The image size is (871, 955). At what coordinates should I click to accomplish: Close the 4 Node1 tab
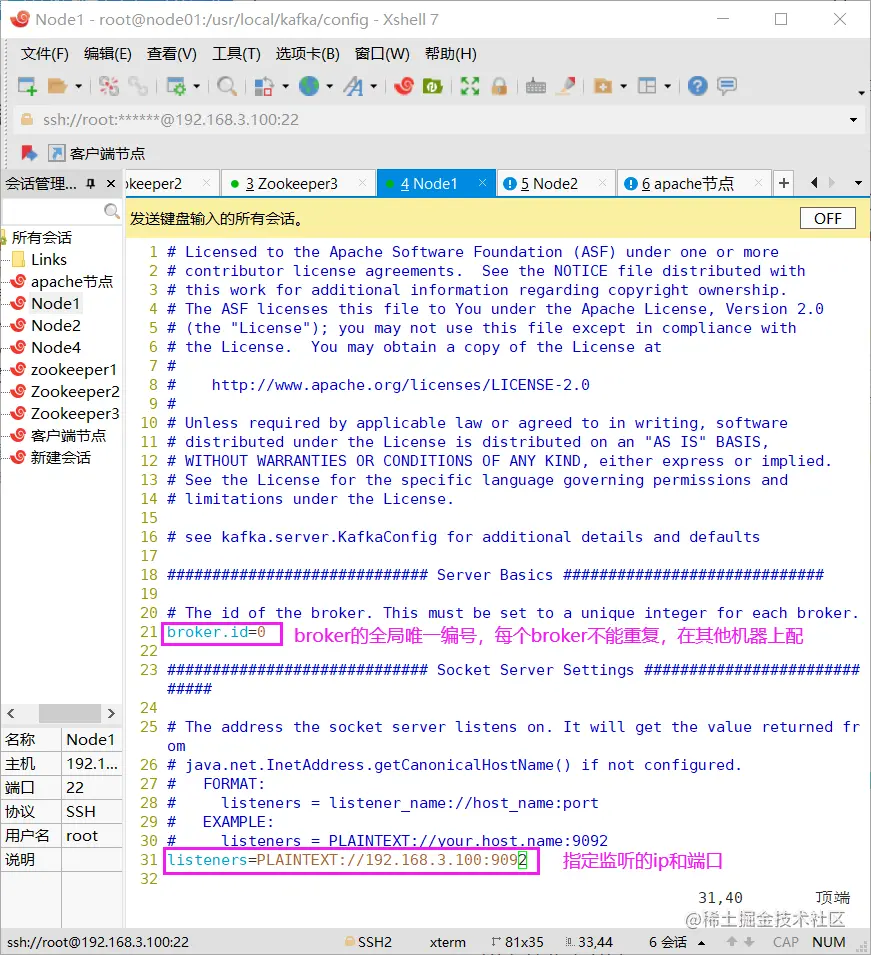tap(482, 183)
